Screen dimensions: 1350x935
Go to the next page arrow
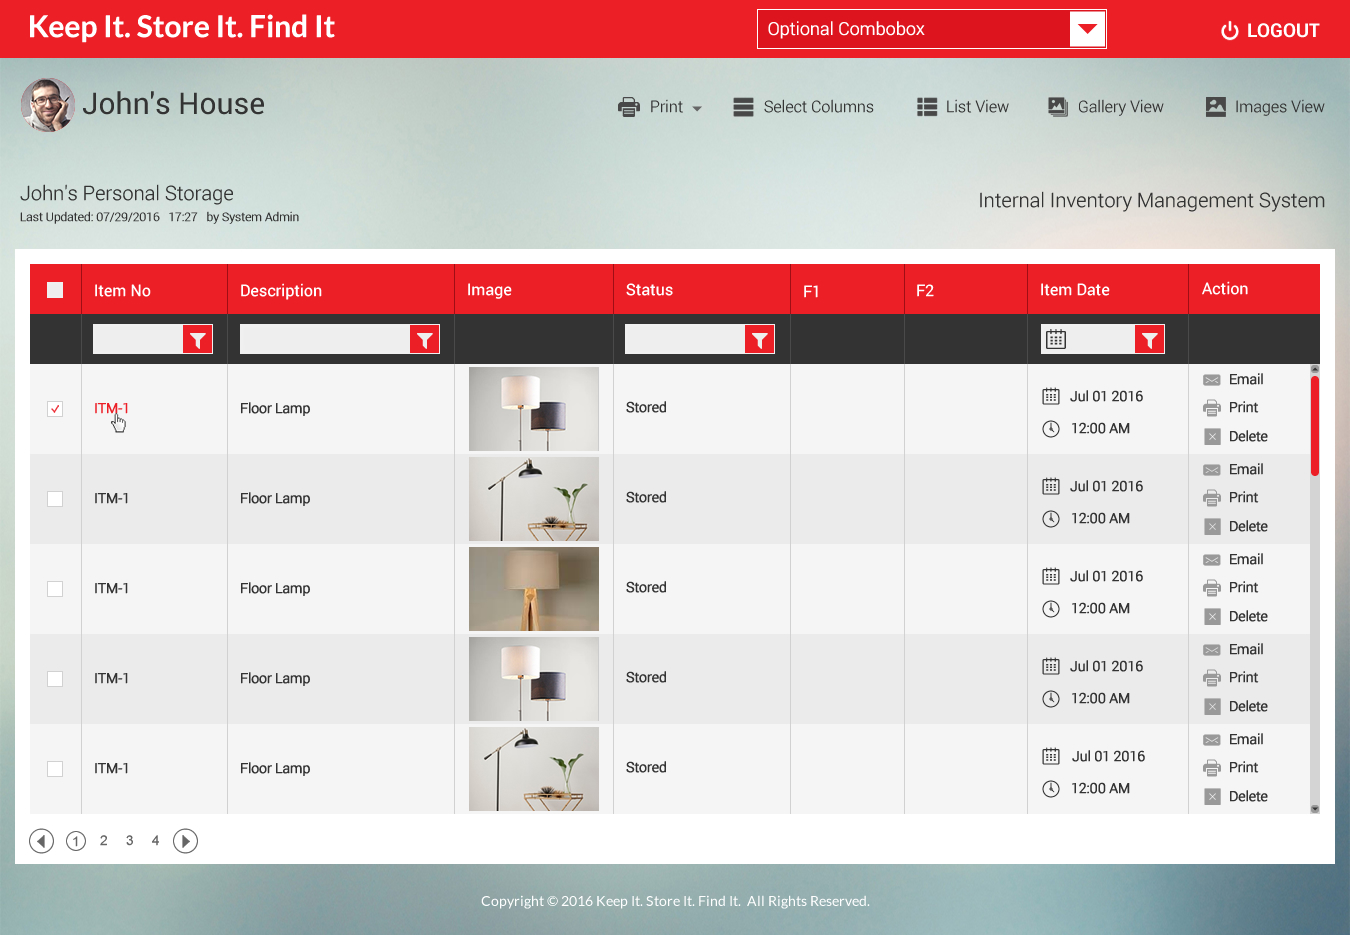pos(185,841)
